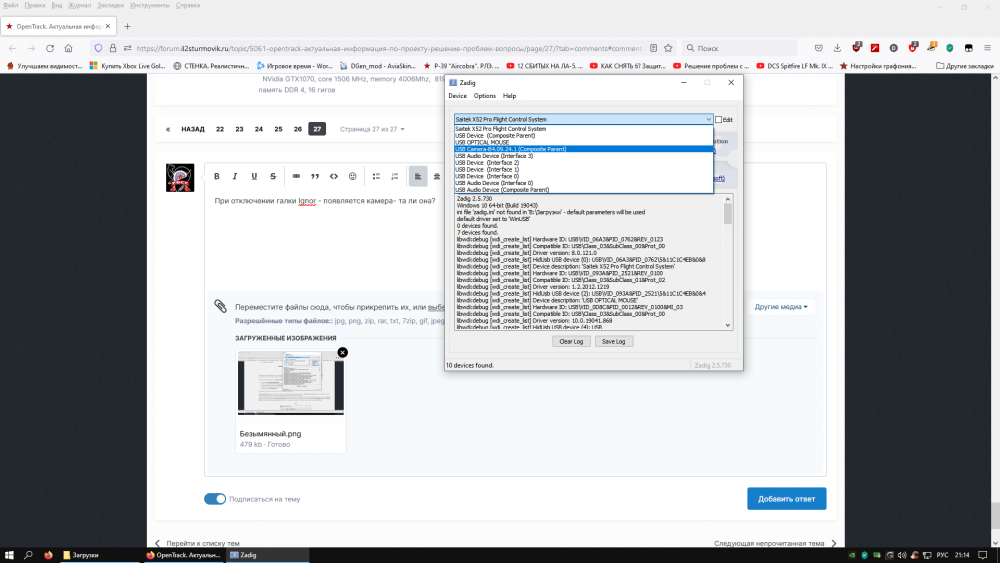The width and height of the screenshot is (1000, 563).
Task: Open the Журнал menu in Firefox
Action: [x=80, y=5]
